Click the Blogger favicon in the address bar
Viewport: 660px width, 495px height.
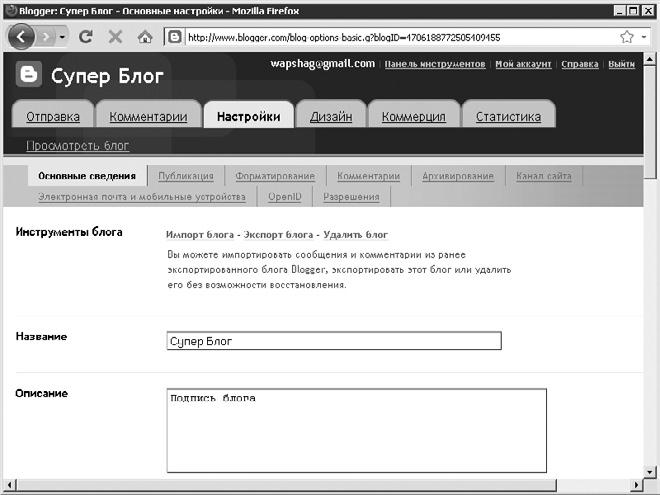[175, 37]
